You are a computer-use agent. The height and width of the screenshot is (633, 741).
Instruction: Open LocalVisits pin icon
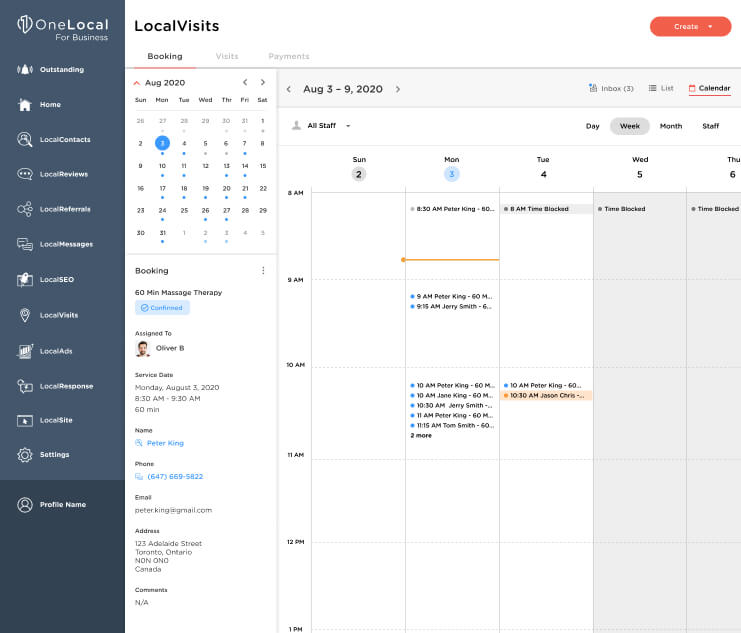tap(25, 315)
